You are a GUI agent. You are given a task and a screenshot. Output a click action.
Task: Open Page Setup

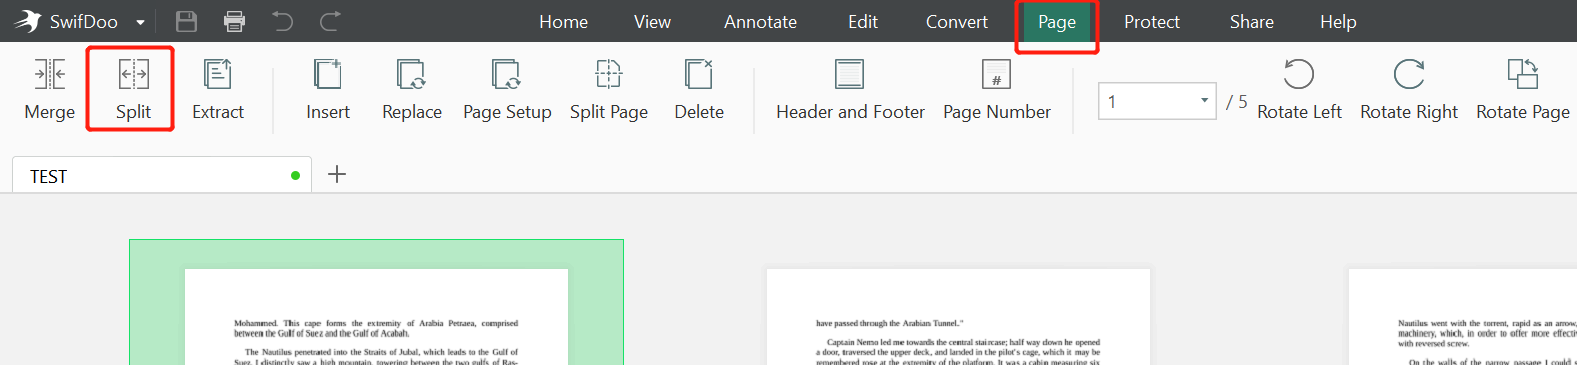pyautogui.click(x=507, y=88)
